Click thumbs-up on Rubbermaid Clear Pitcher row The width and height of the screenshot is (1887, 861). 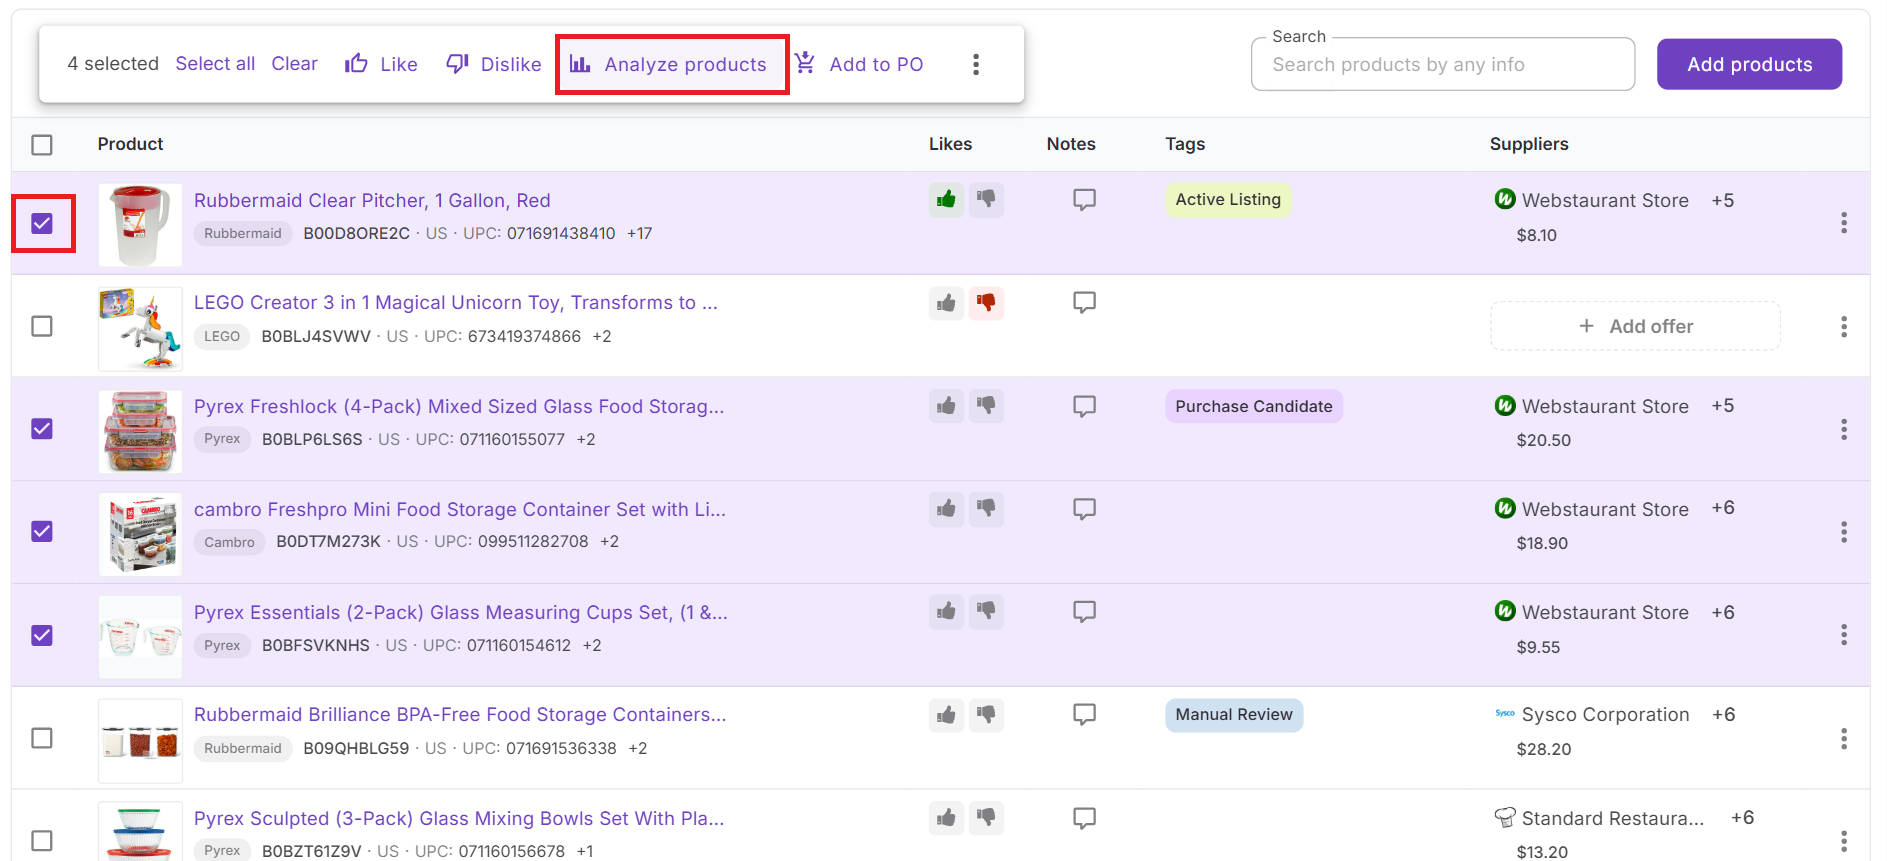[946, 200]
